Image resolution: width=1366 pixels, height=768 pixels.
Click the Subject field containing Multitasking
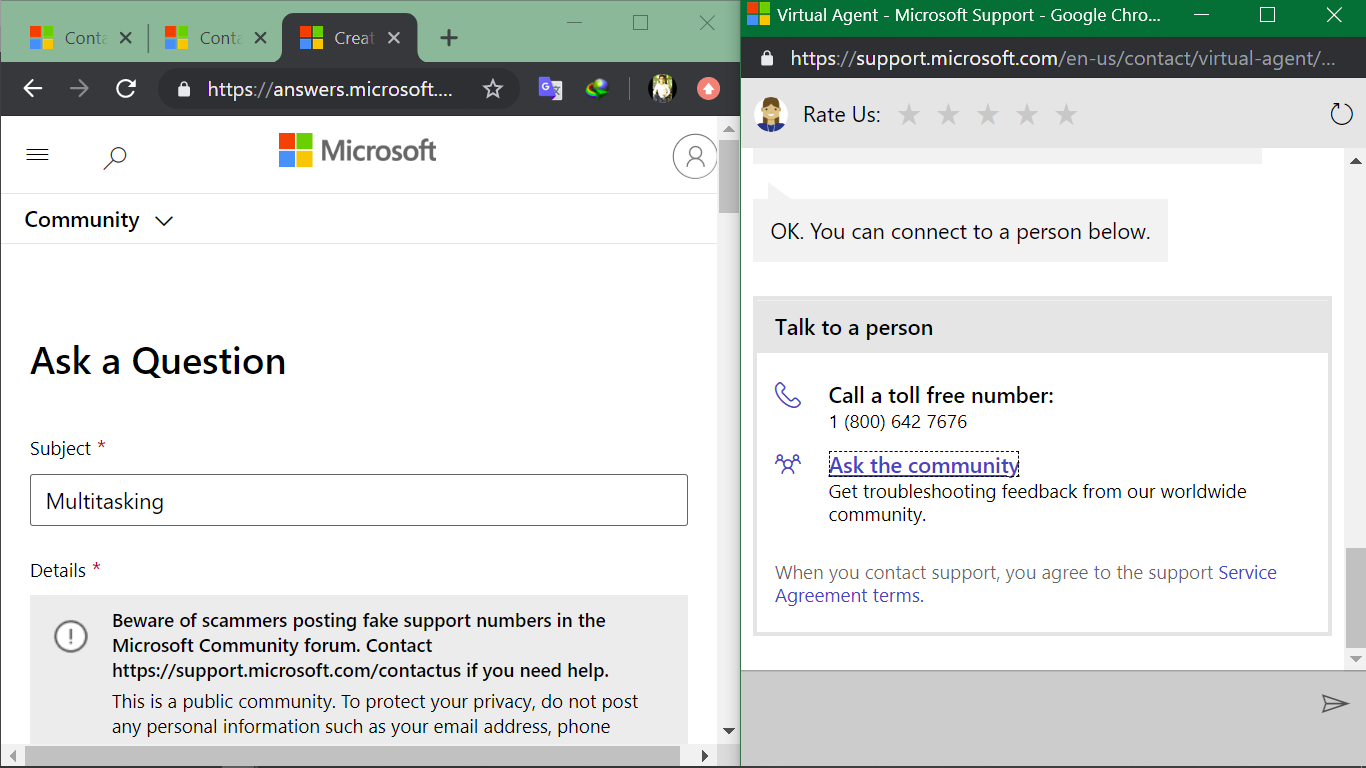pyautogui.click(x=358, y=500)
